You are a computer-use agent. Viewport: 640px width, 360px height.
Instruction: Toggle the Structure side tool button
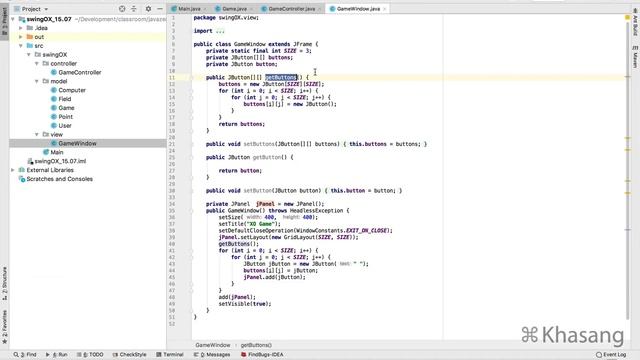4,284
